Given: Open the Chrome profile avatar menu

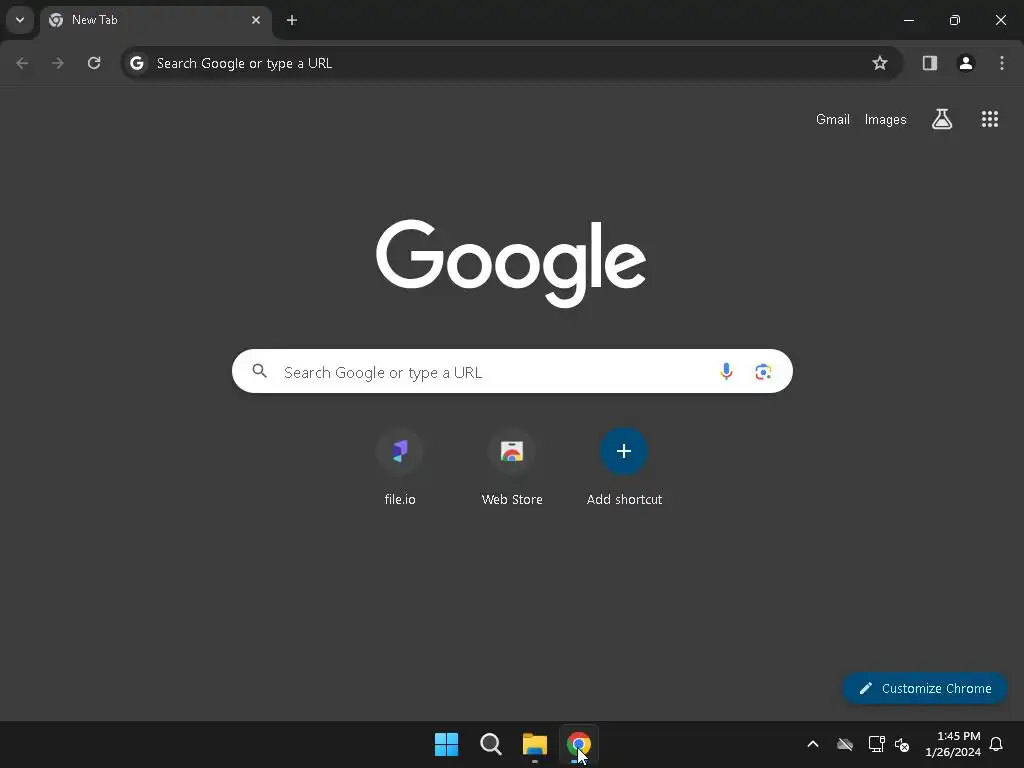Looking at the screenshot, I should 966,63.
